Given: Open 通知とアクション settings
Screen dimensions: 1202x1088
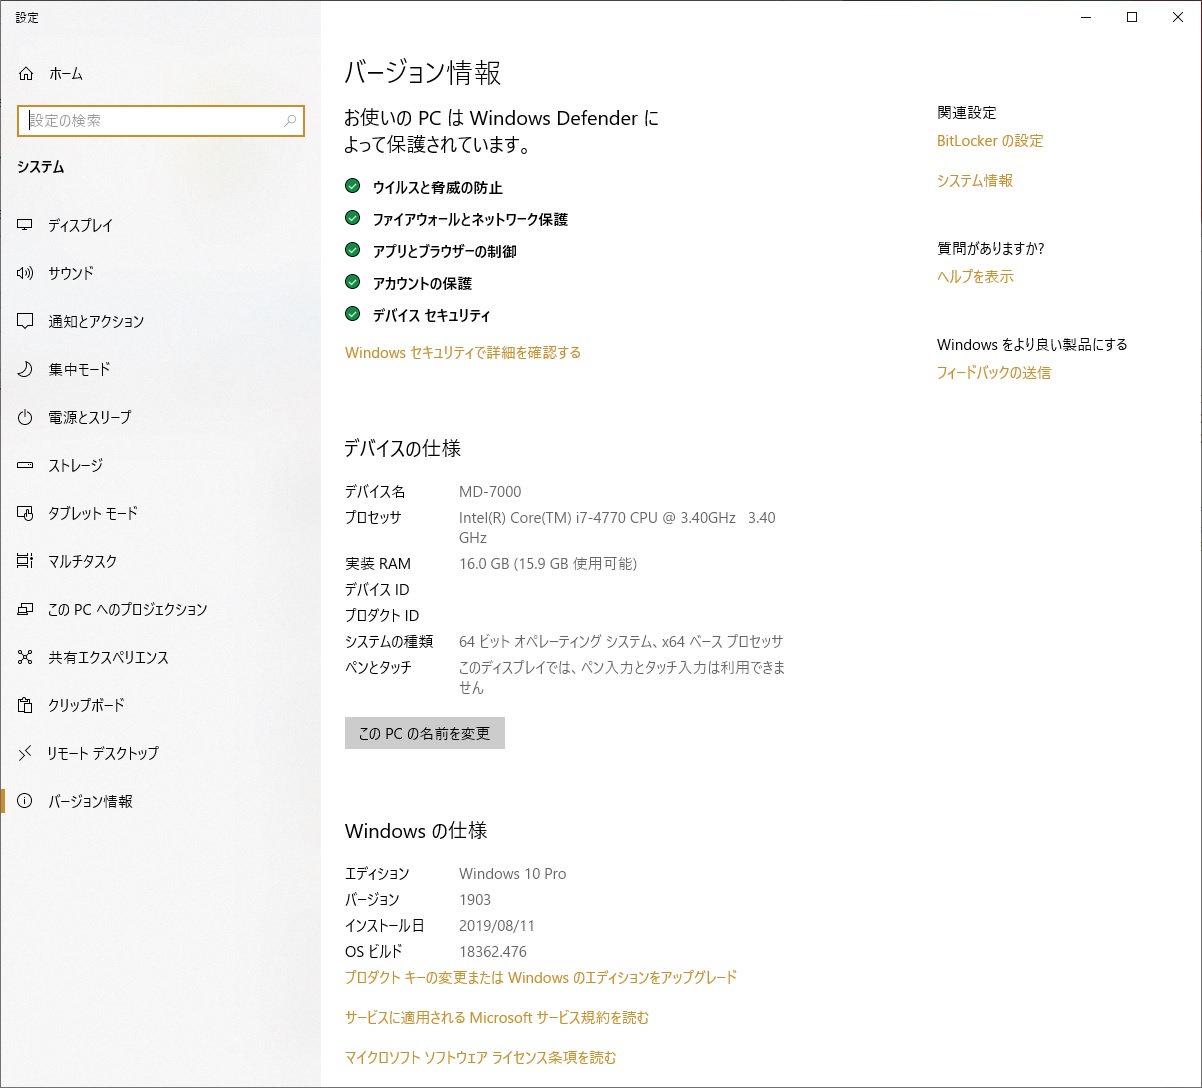Looking at the screenshot, I should 160,321.
